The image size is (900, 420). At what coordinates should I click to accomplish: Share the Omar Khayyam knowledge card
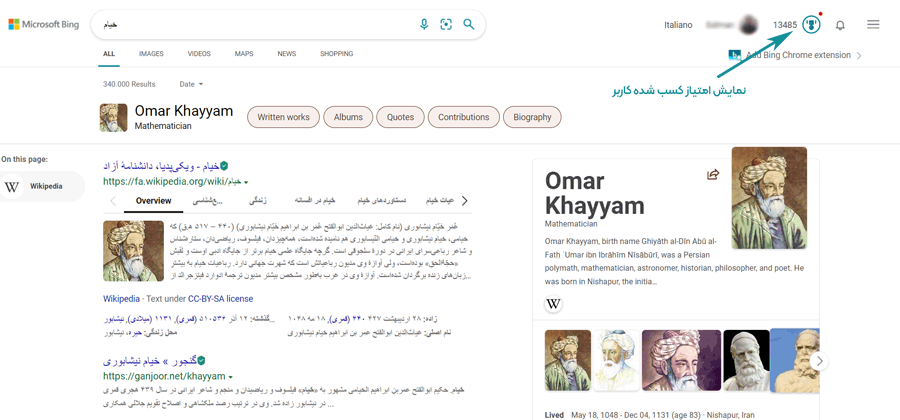(713, 174)
